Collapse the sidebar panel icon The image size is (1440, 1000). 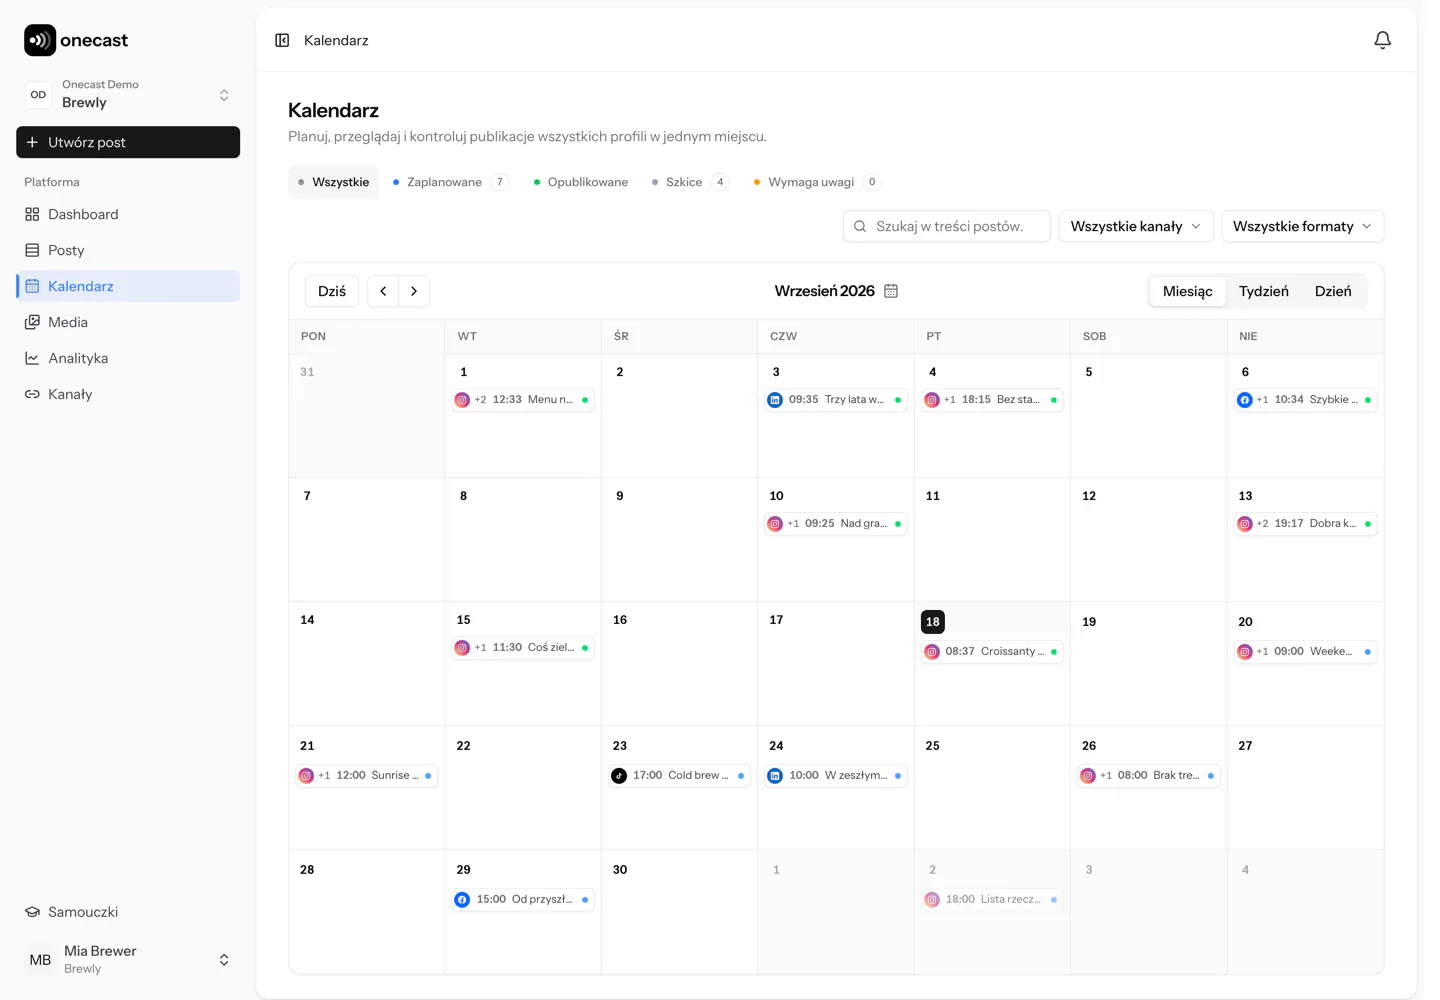tap(282, 40)
